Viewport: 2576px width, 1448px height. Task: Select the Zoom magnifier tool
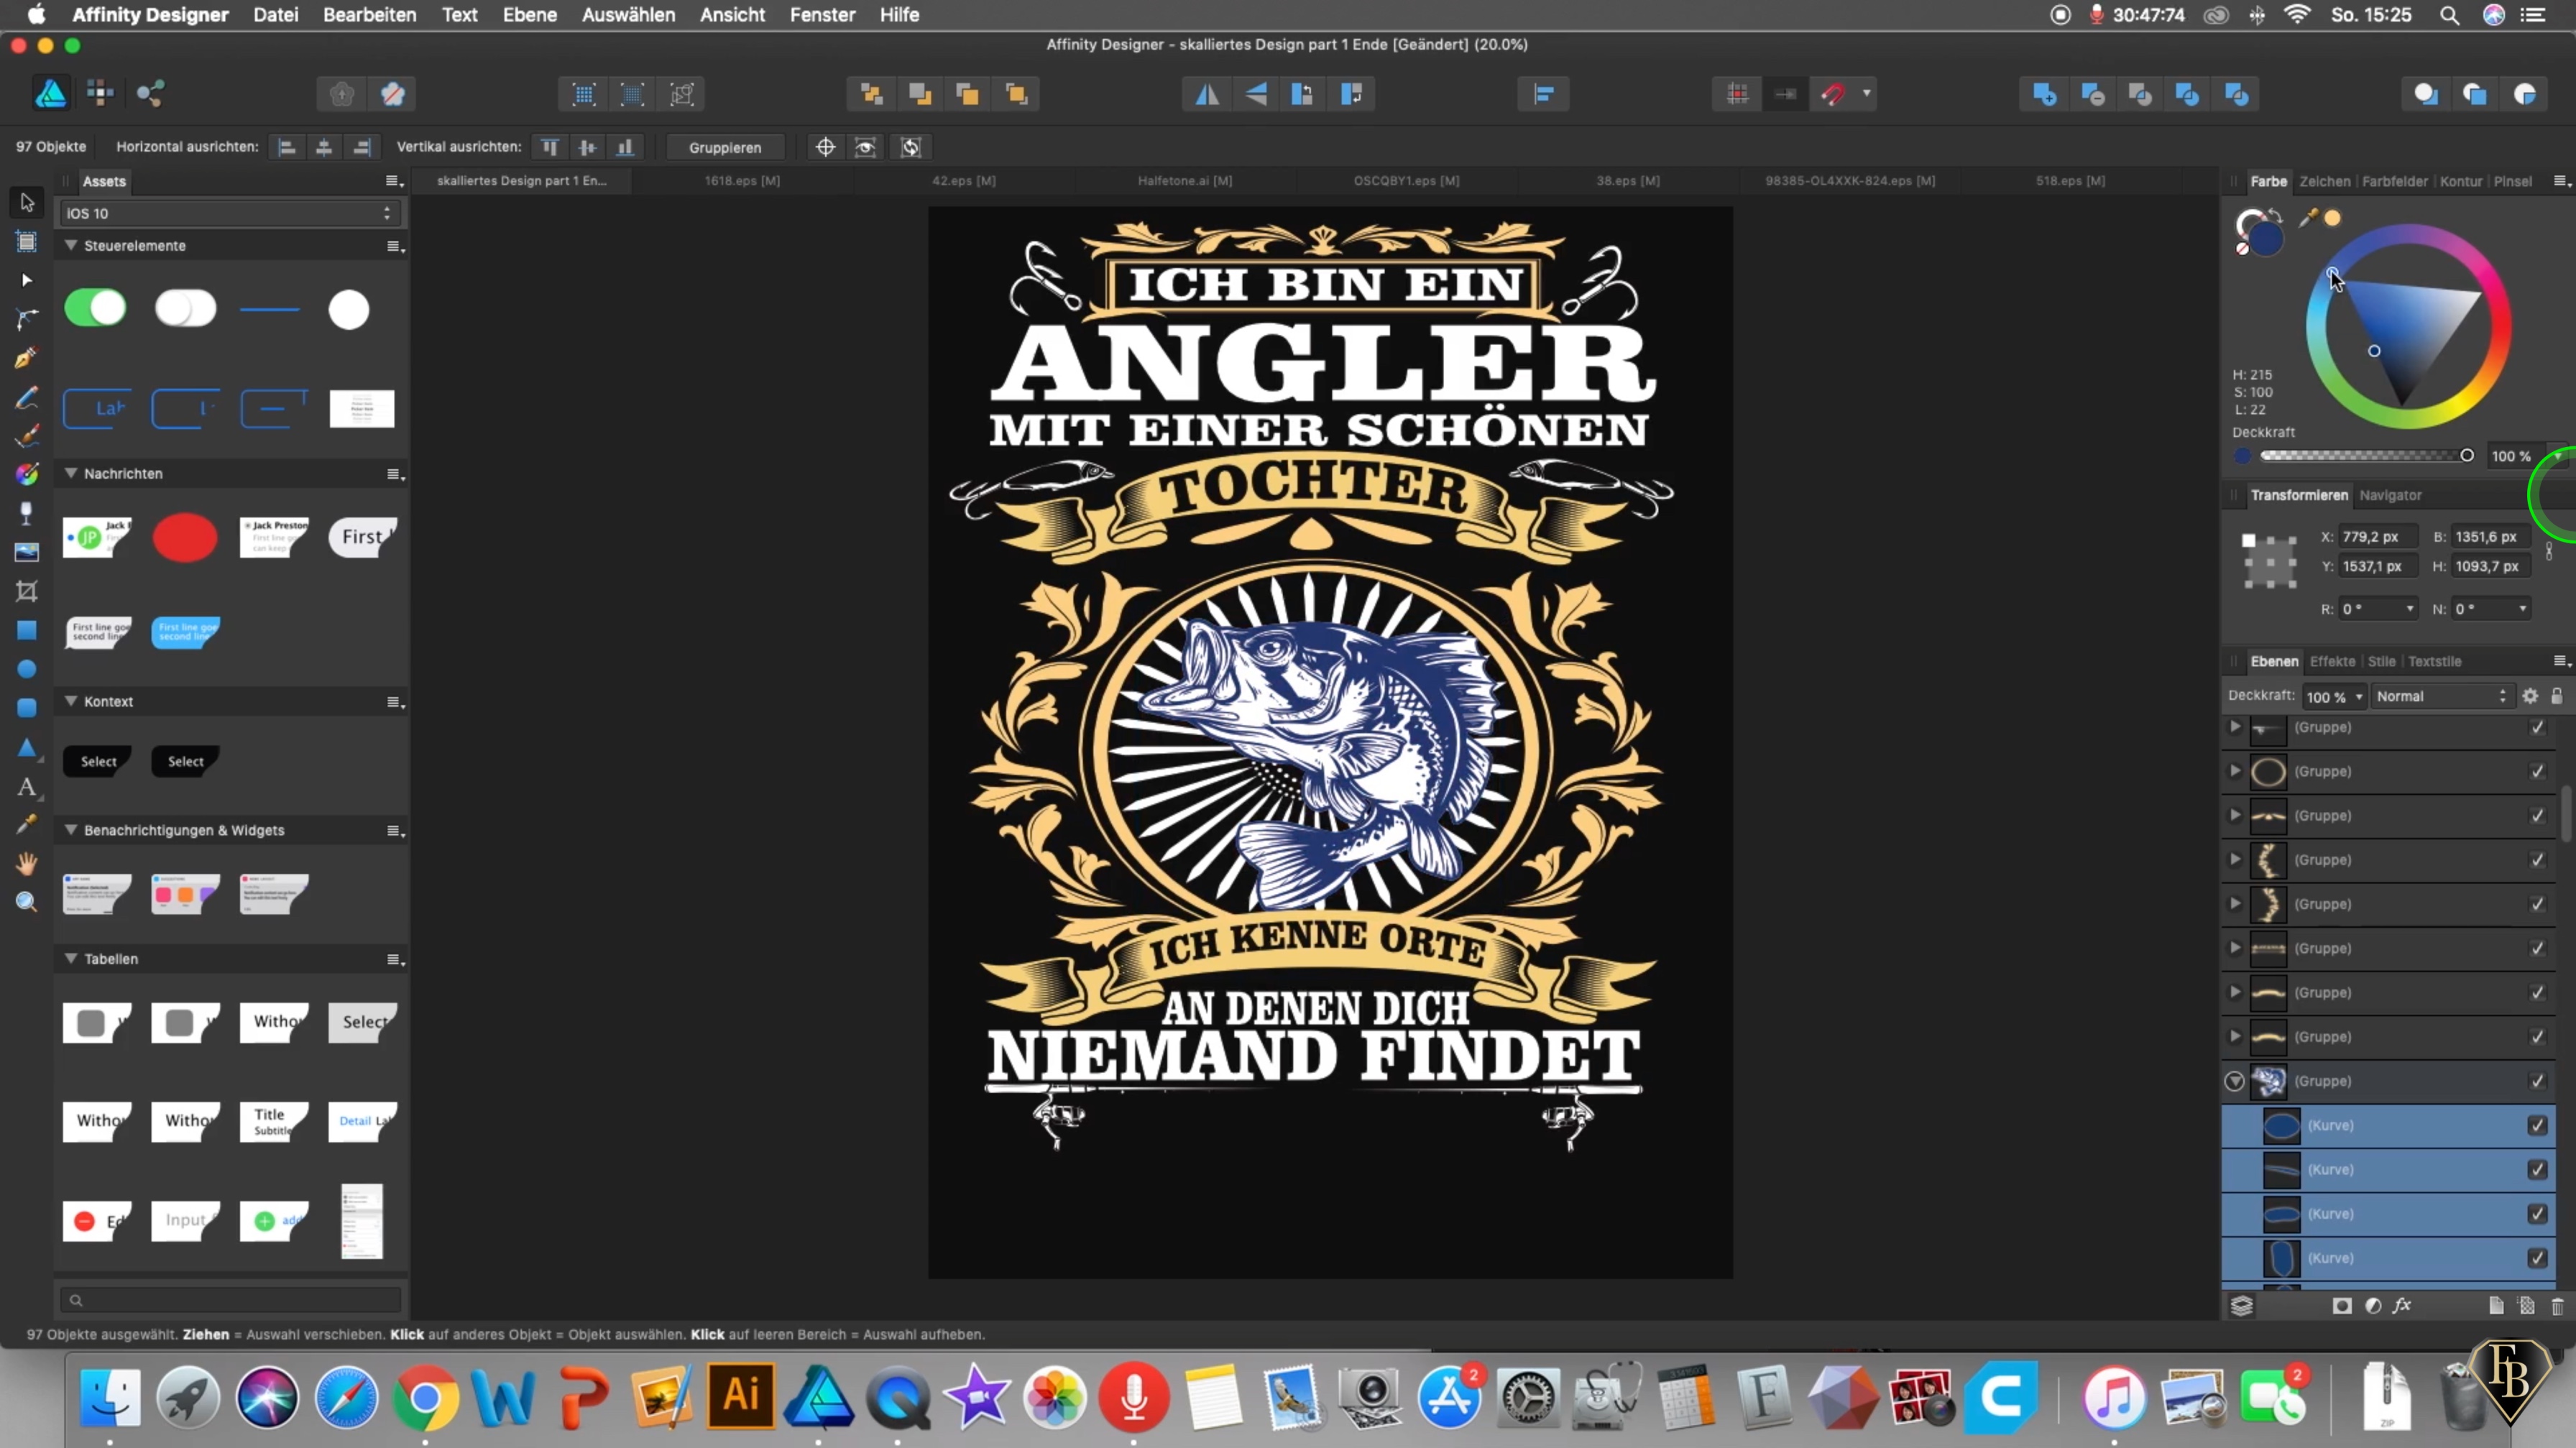coord(26,902)
